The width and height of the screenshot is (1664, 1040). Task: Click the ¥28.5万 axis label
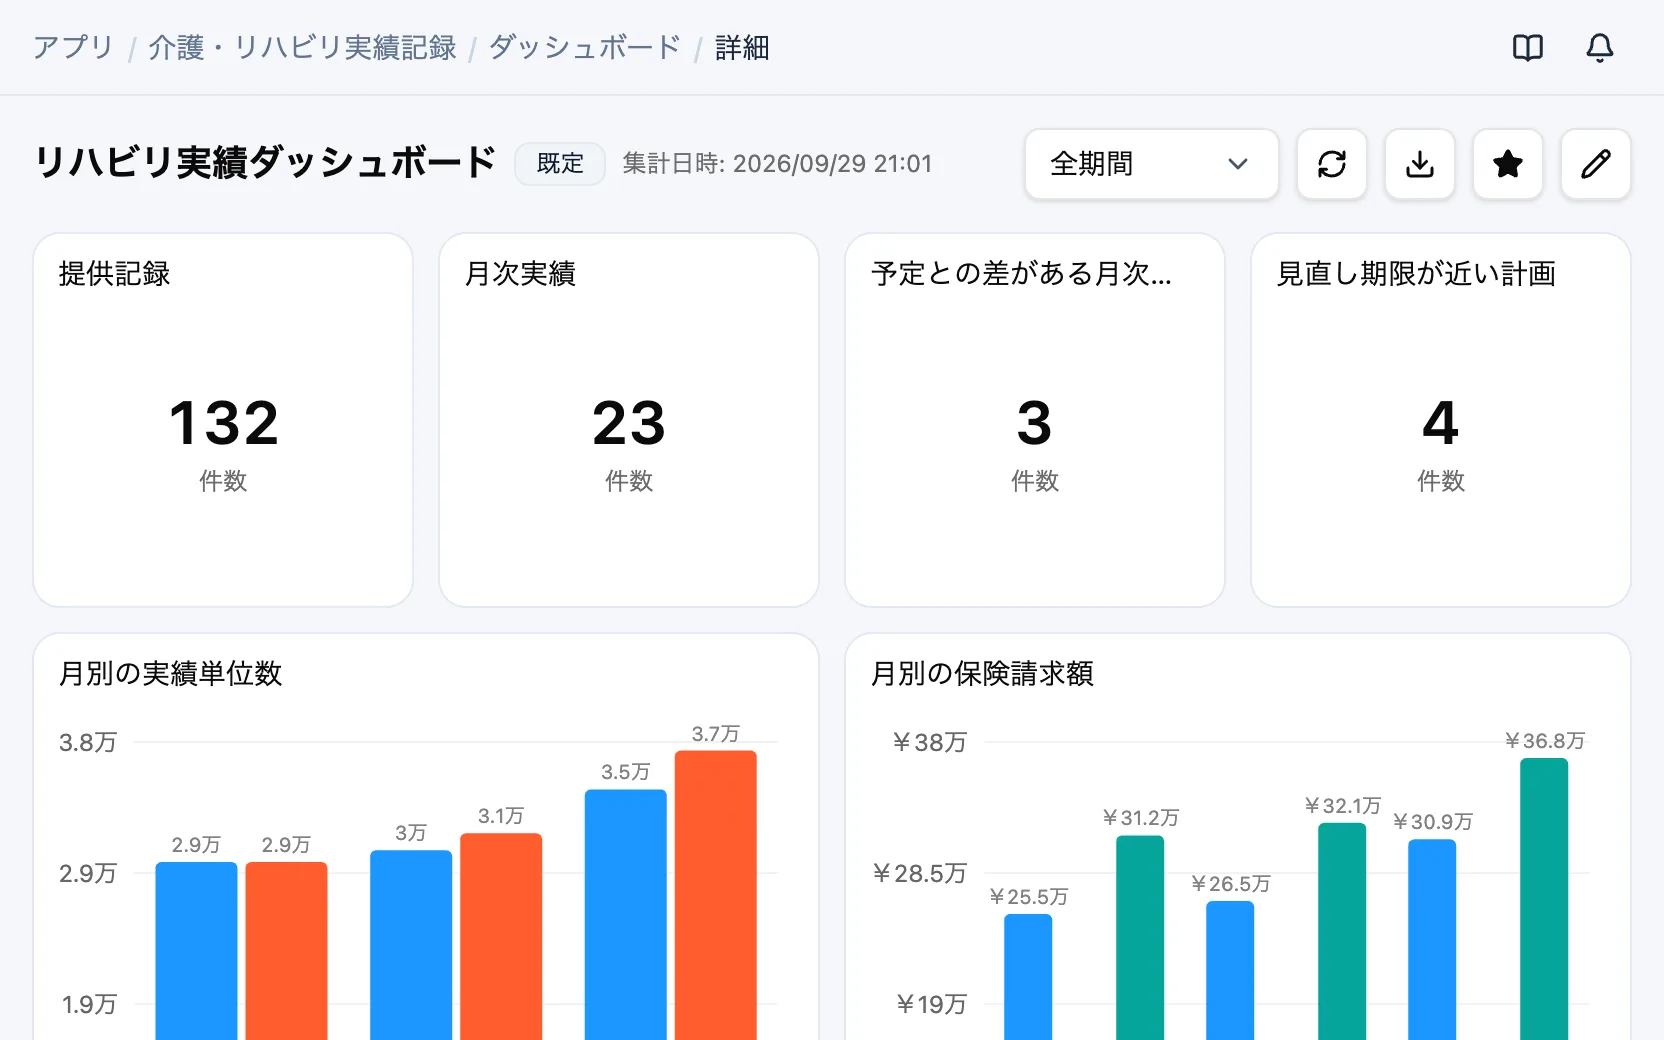(x=920, y=873)
